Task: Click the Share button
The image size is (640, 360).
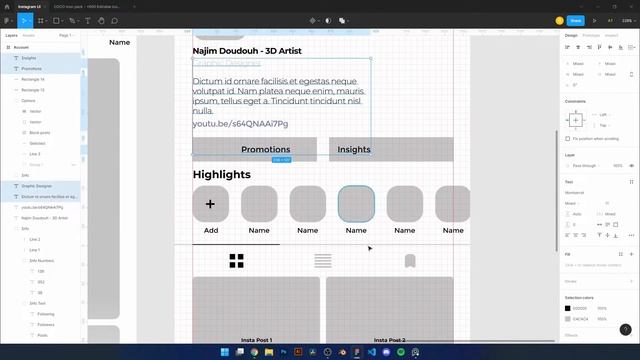Action: pos(576,20)
